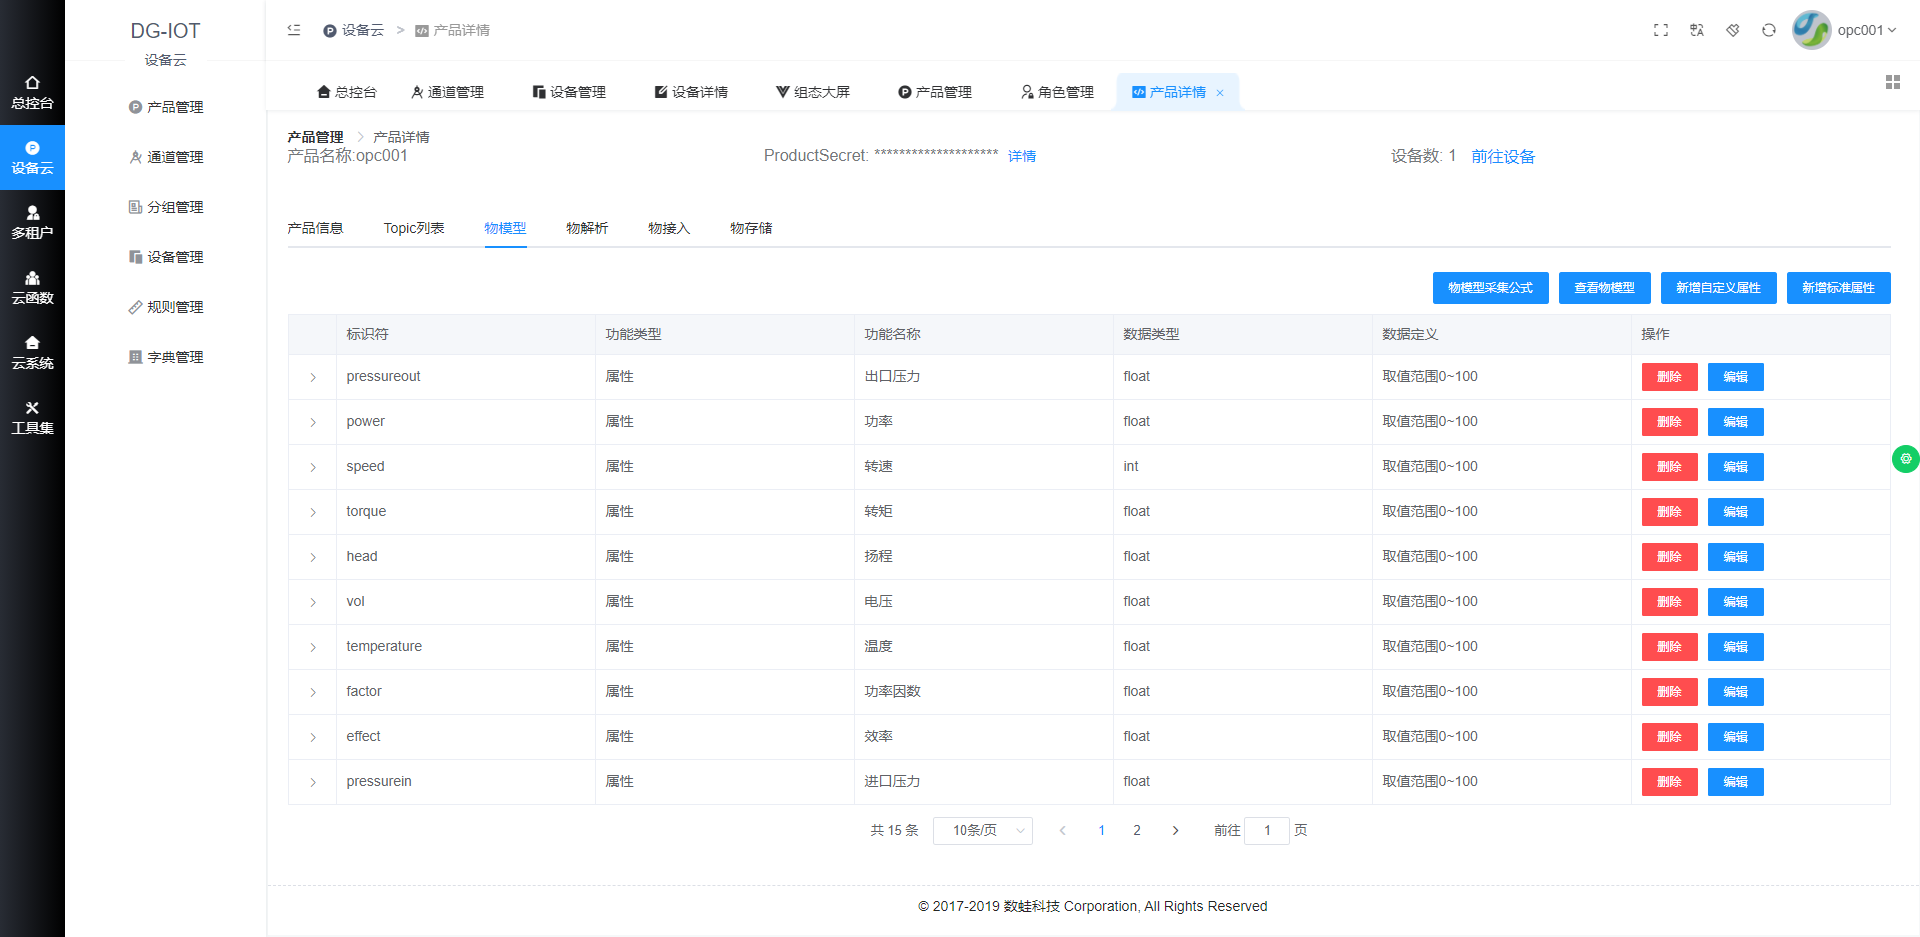
Task: Switch to the 通道管理 page tab
Action: pyautogui.click(x=447, y=92)
